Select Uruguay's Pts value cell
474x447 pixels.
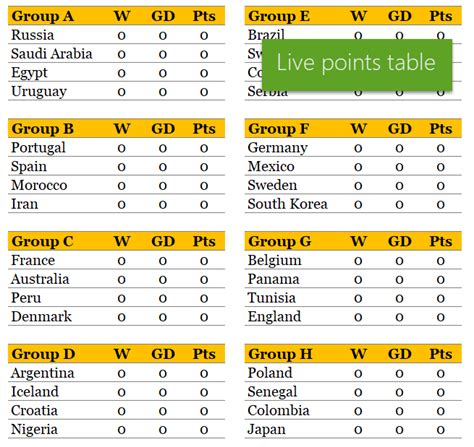[x=204, y=92]
